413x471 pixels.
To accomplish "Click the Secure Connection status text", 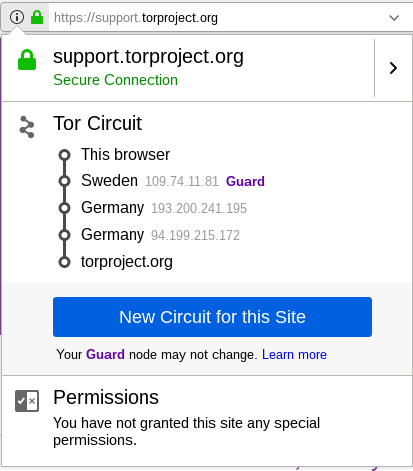I will [115, 80].
